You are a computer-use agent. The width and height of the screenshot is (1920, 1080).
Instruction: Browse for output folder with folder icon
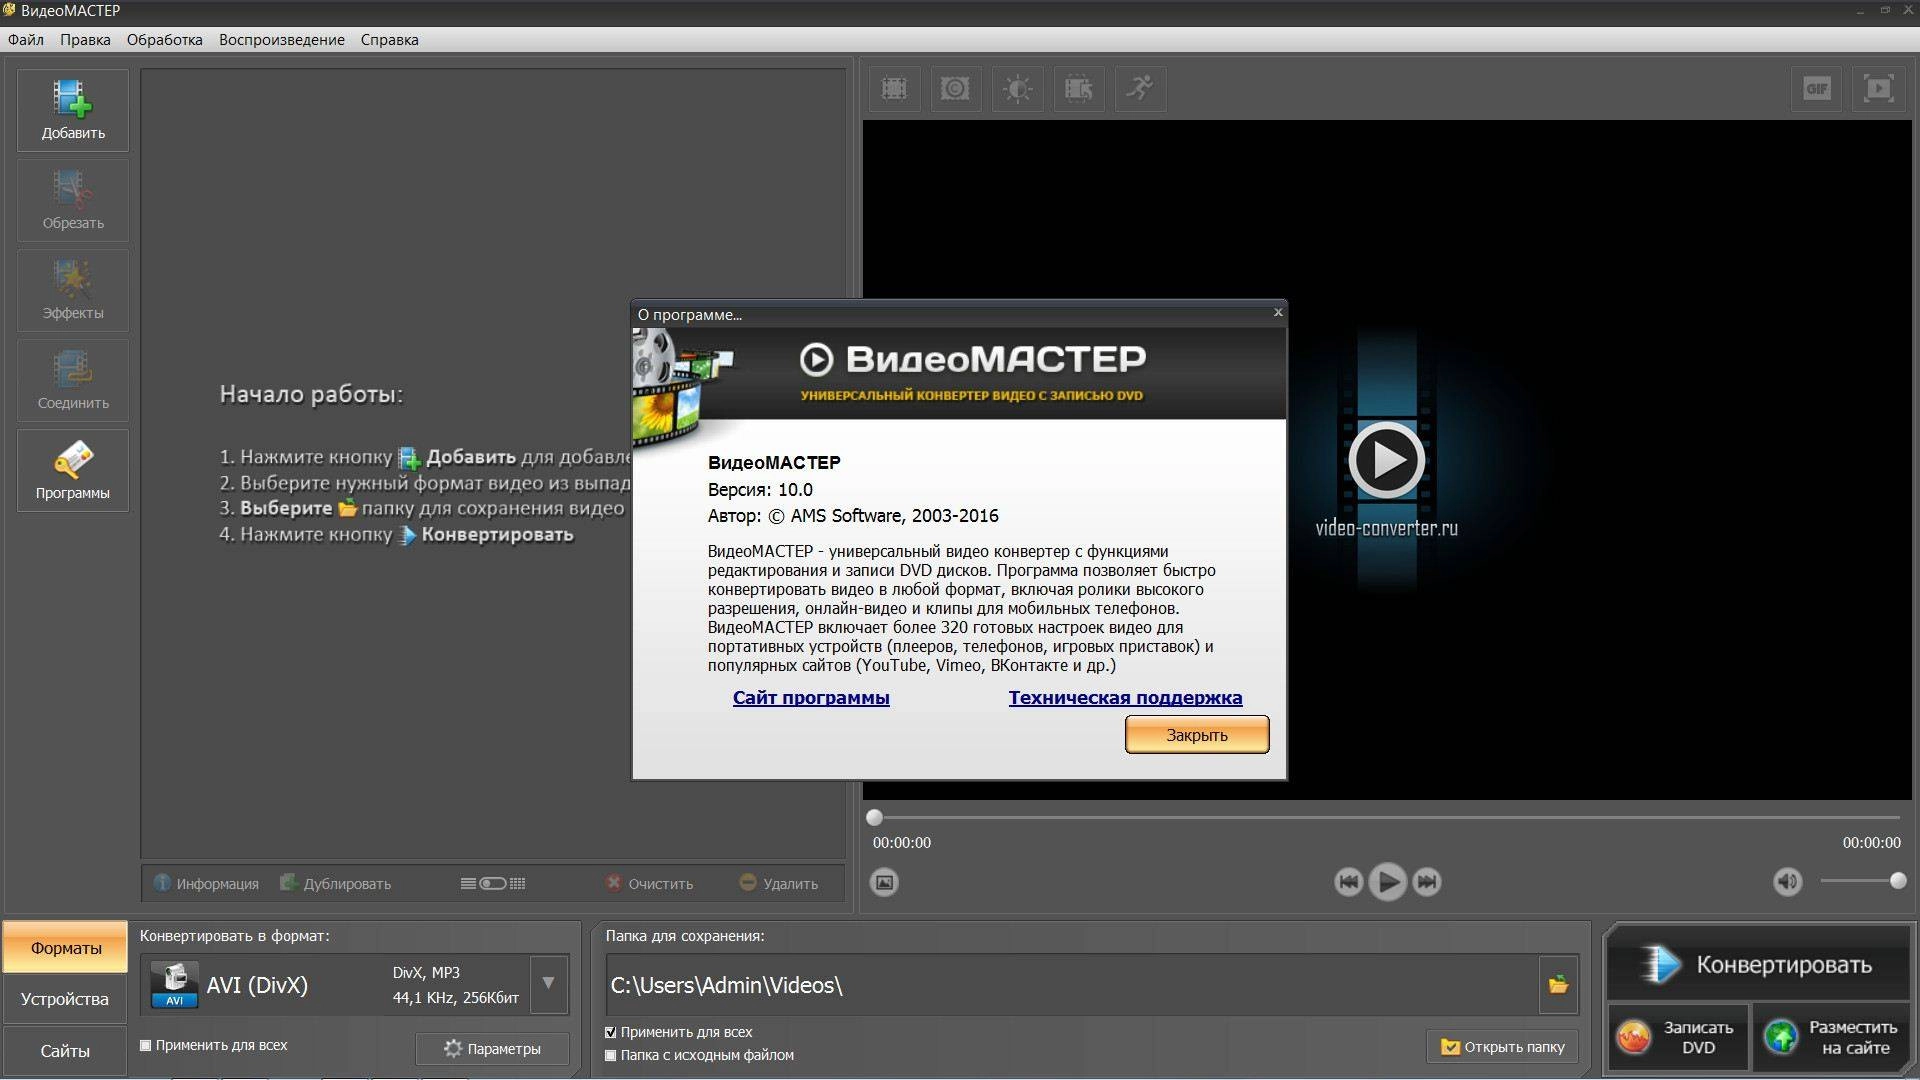1558,985
